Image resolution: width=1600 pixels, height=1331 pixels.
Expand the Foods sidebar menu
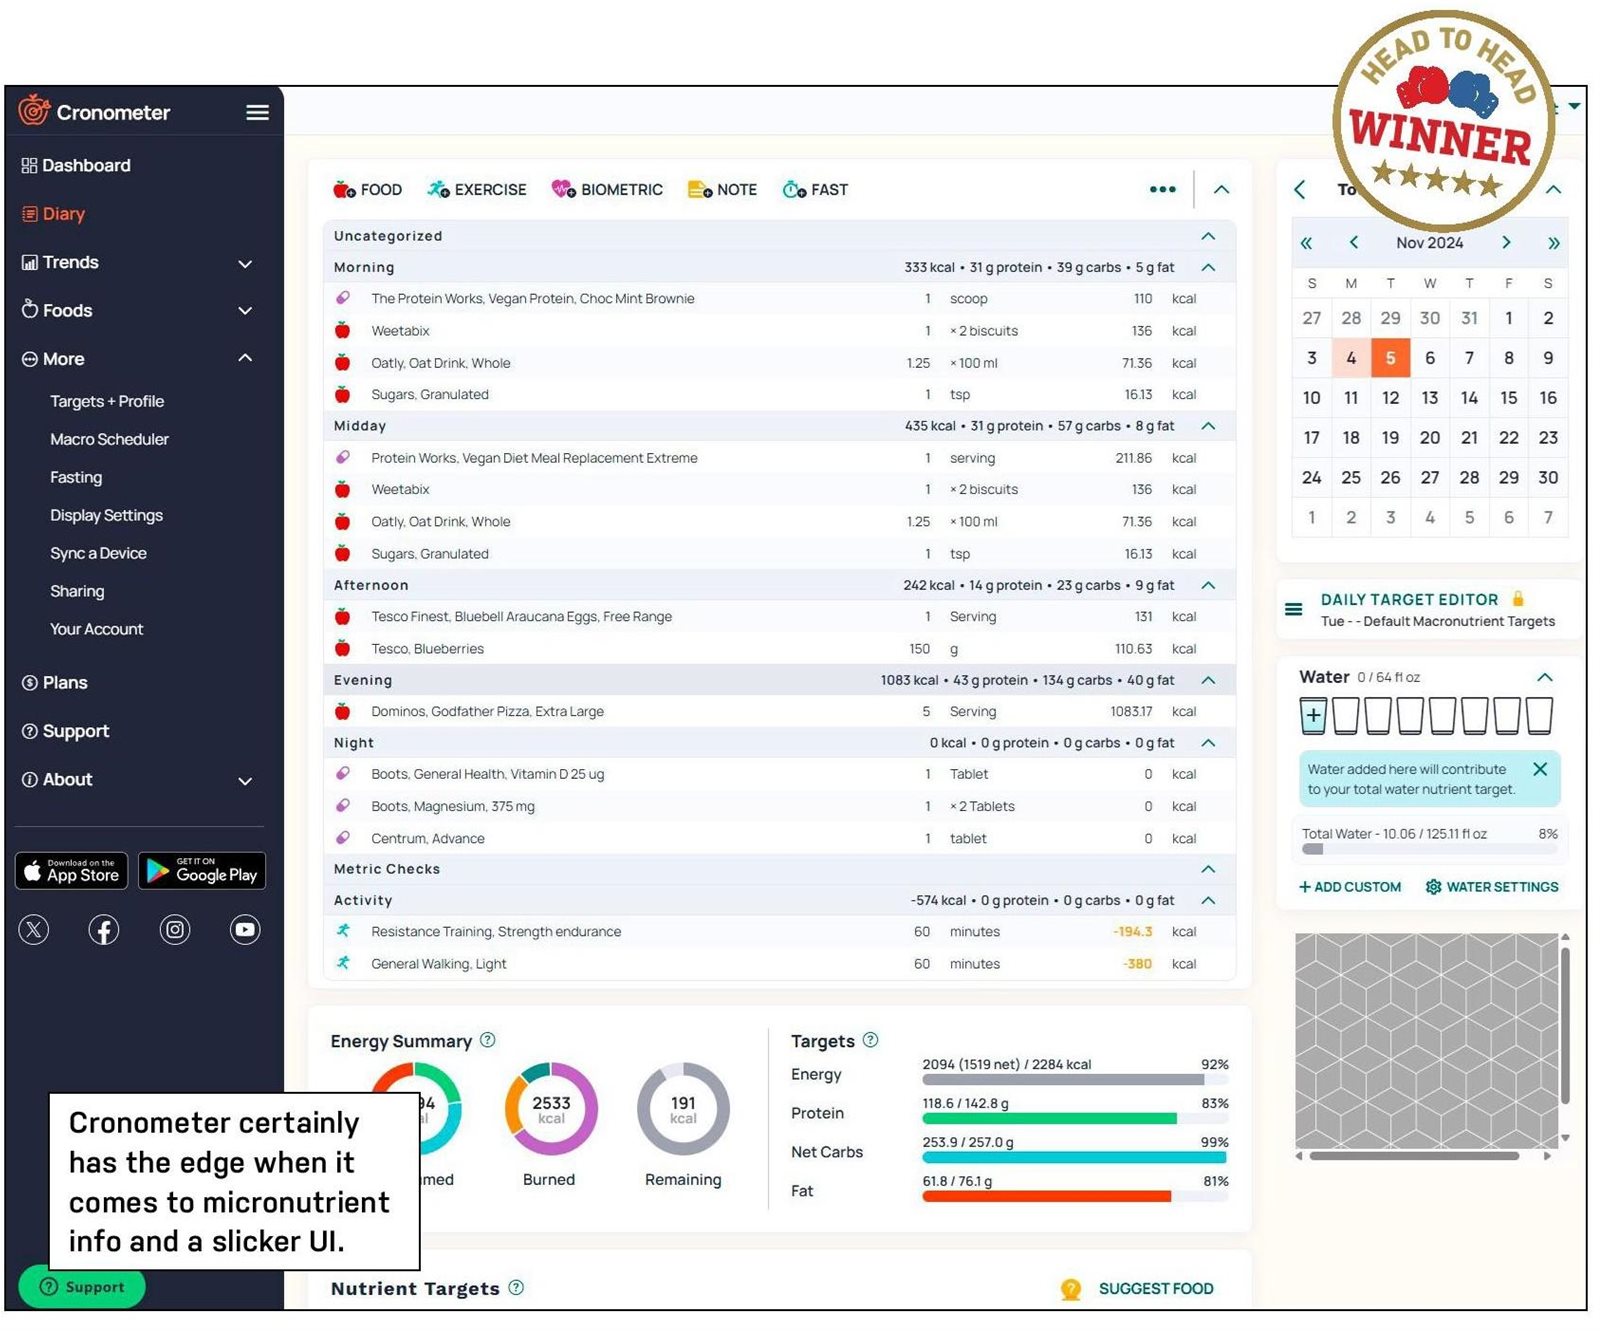click(245, 311)
